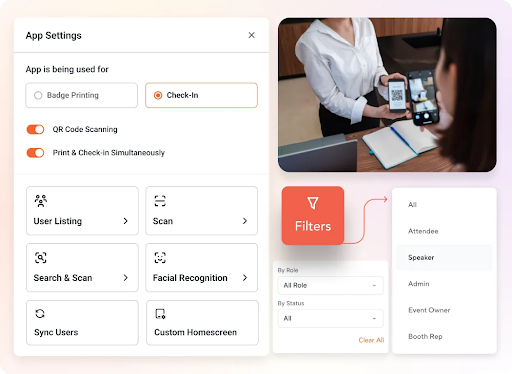Click the Filters button label
Viewport: 512px width, 374px height.
(313, 226)
